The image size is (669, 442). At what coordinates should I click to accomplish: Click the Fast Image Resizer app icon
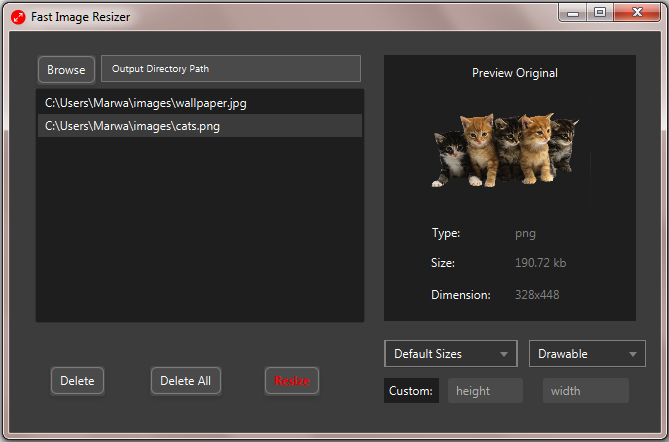point(18,17)
